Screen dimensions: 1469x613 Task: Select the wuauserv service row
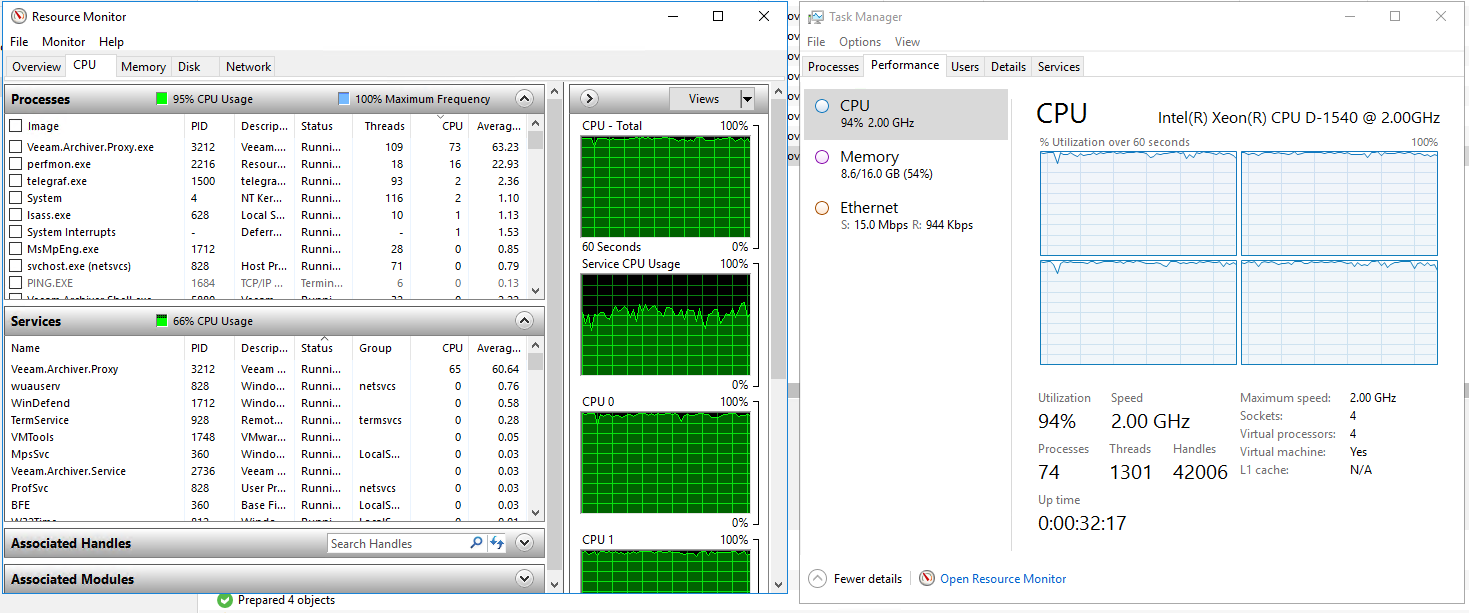267,386
